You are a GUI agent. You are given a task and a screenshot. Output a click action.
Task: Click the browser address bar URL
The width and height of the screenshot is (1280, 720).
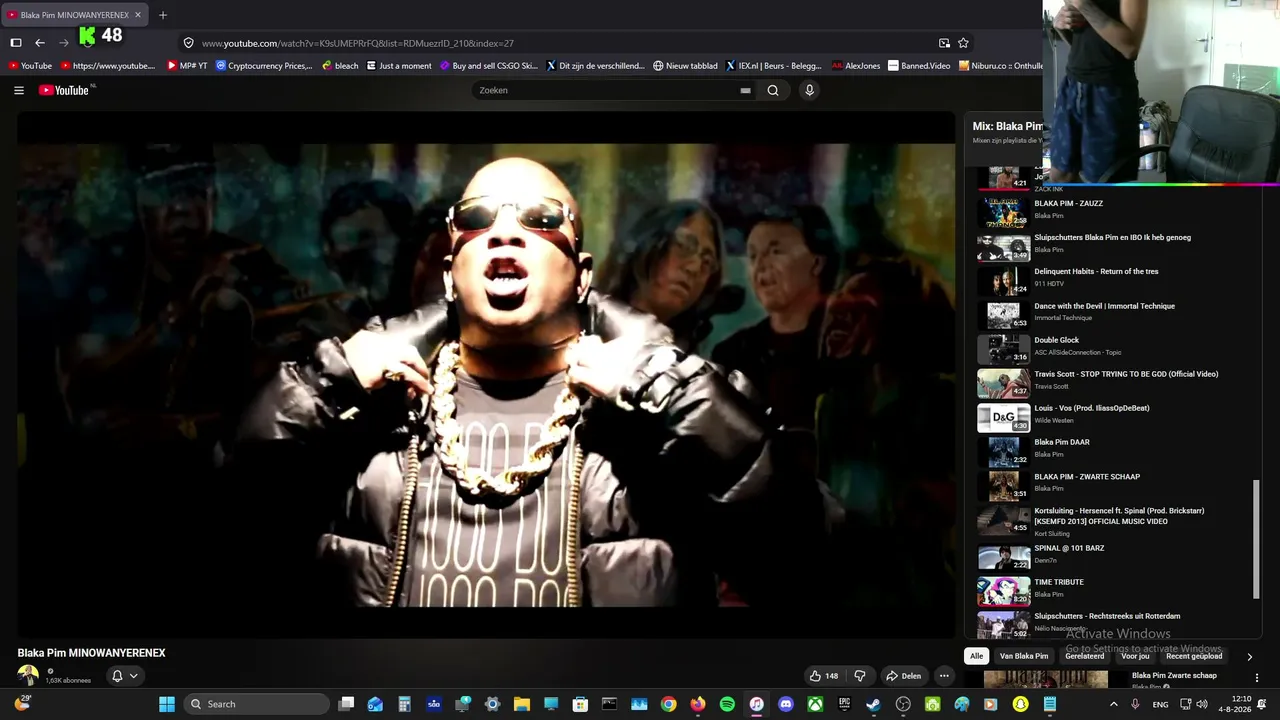click(358, 43)
